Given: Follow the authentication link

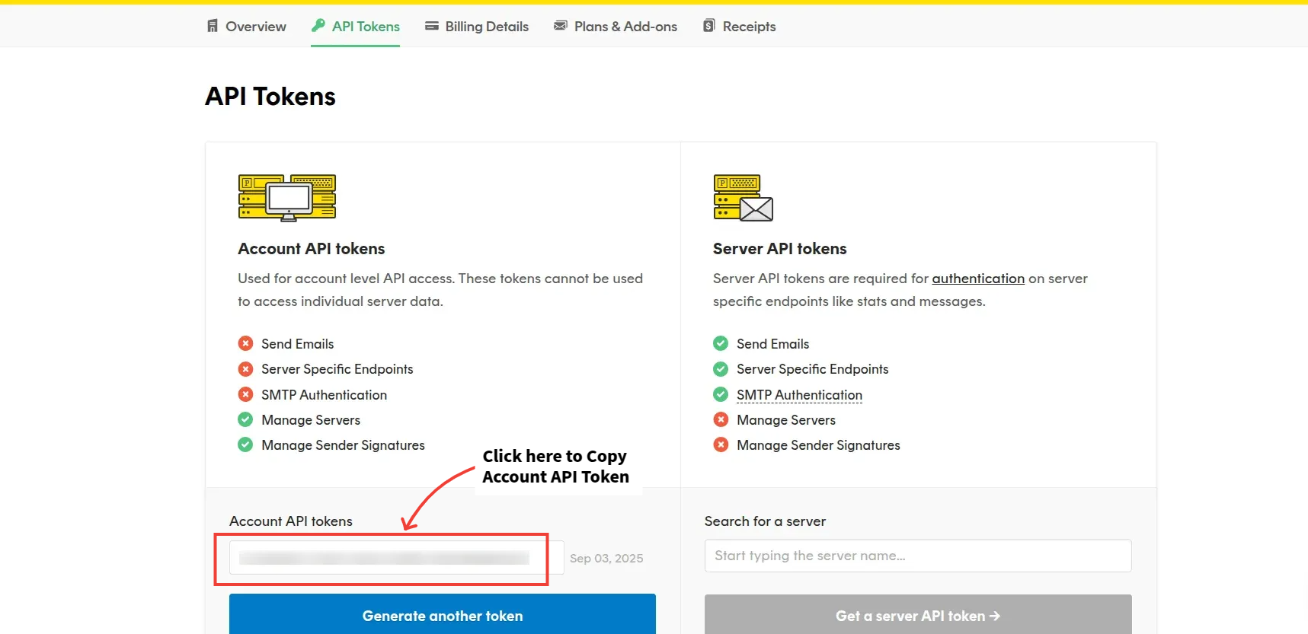Looking at the screenshot, I should [x=978, y=279].
